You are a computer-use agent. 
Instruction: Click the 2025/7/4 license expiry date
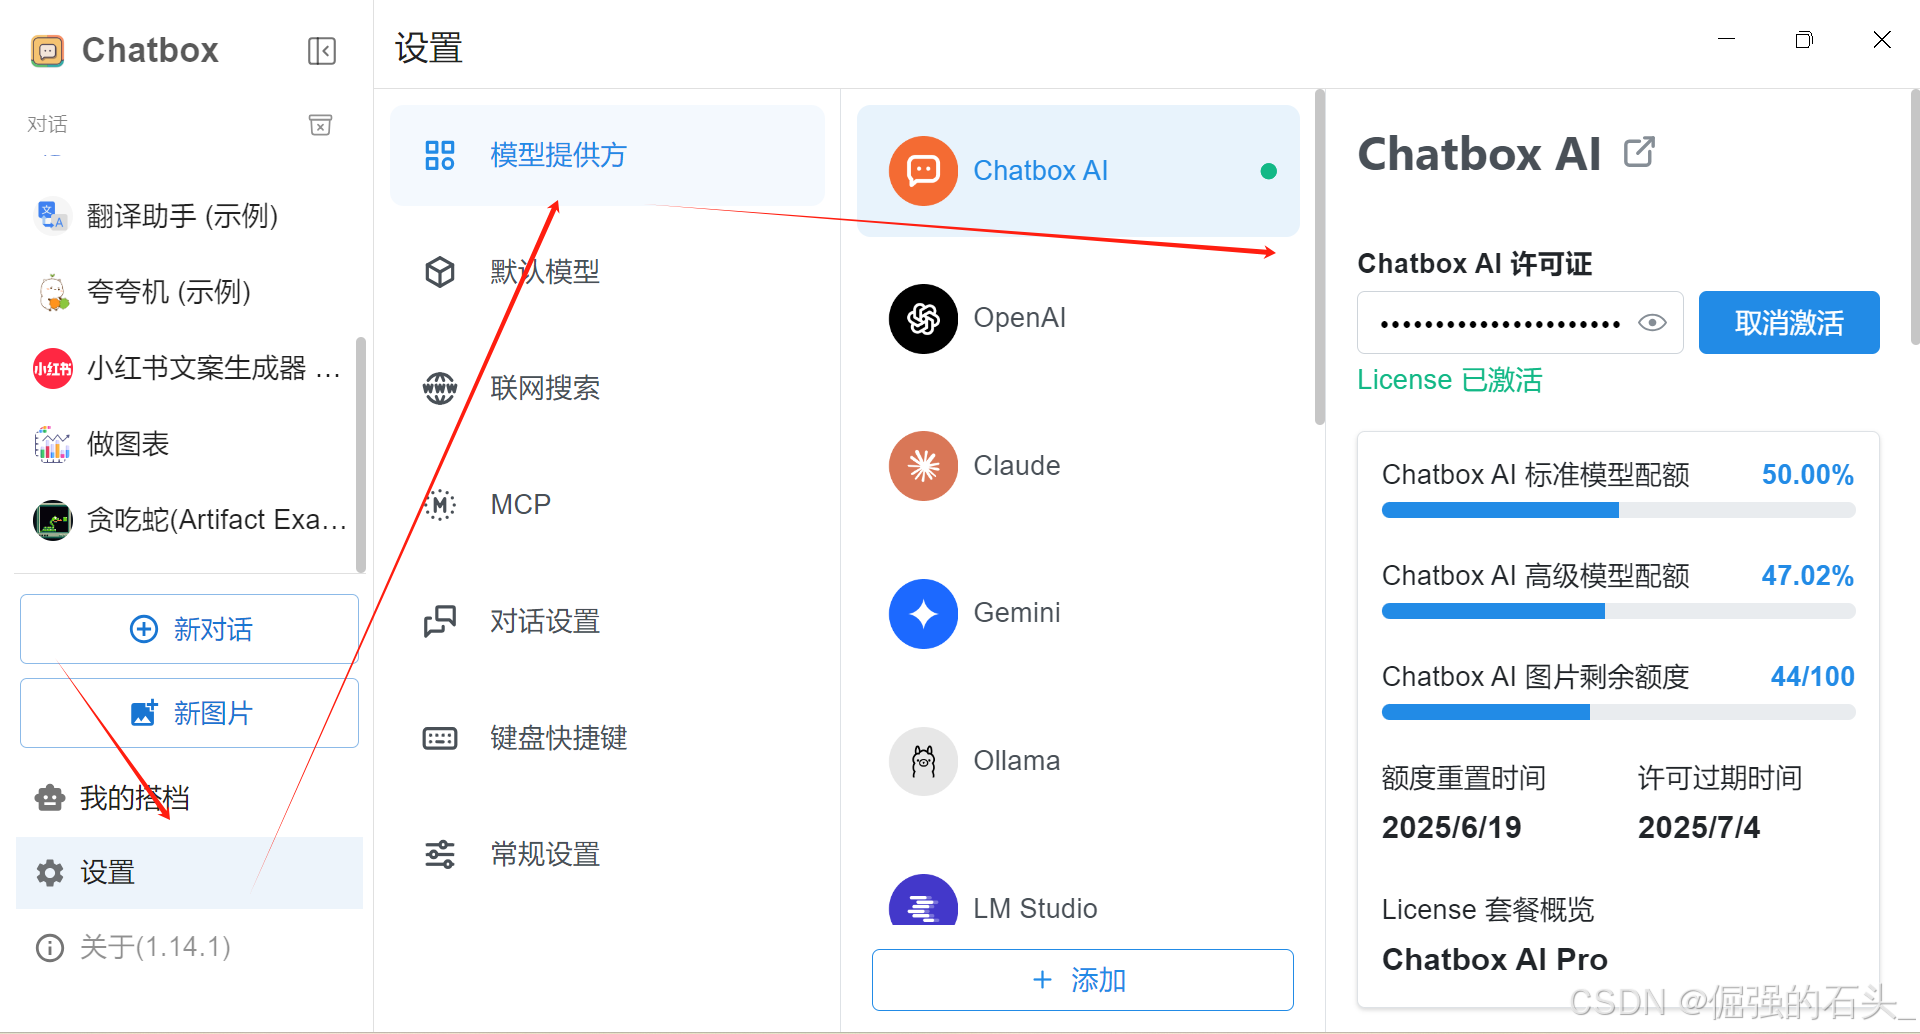[x=1699, y=827]
